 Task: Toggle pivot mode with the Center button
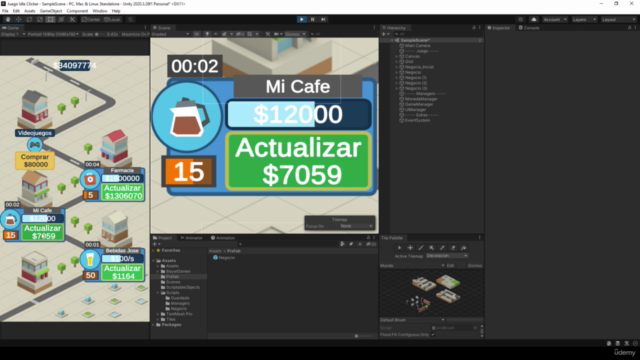pyautogui.click(x=91, y=19)
